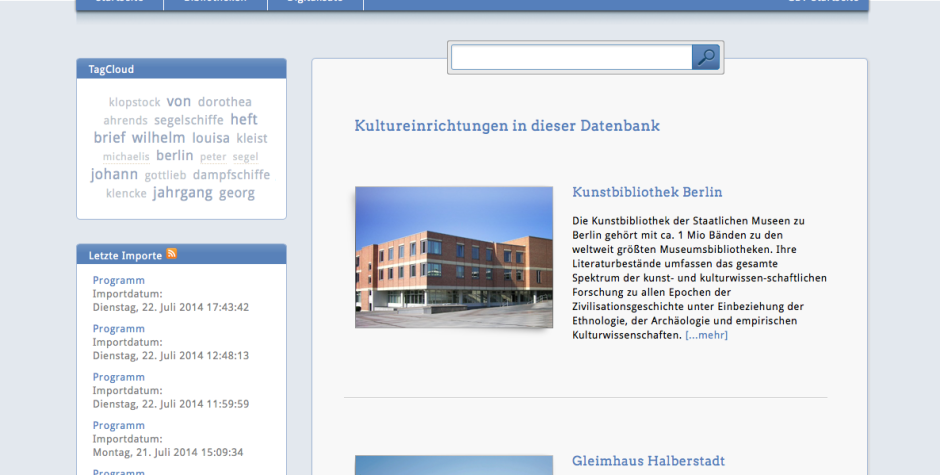Click the magnifier search button
Screen dimensions: 940x475
(x=706, y=58)
